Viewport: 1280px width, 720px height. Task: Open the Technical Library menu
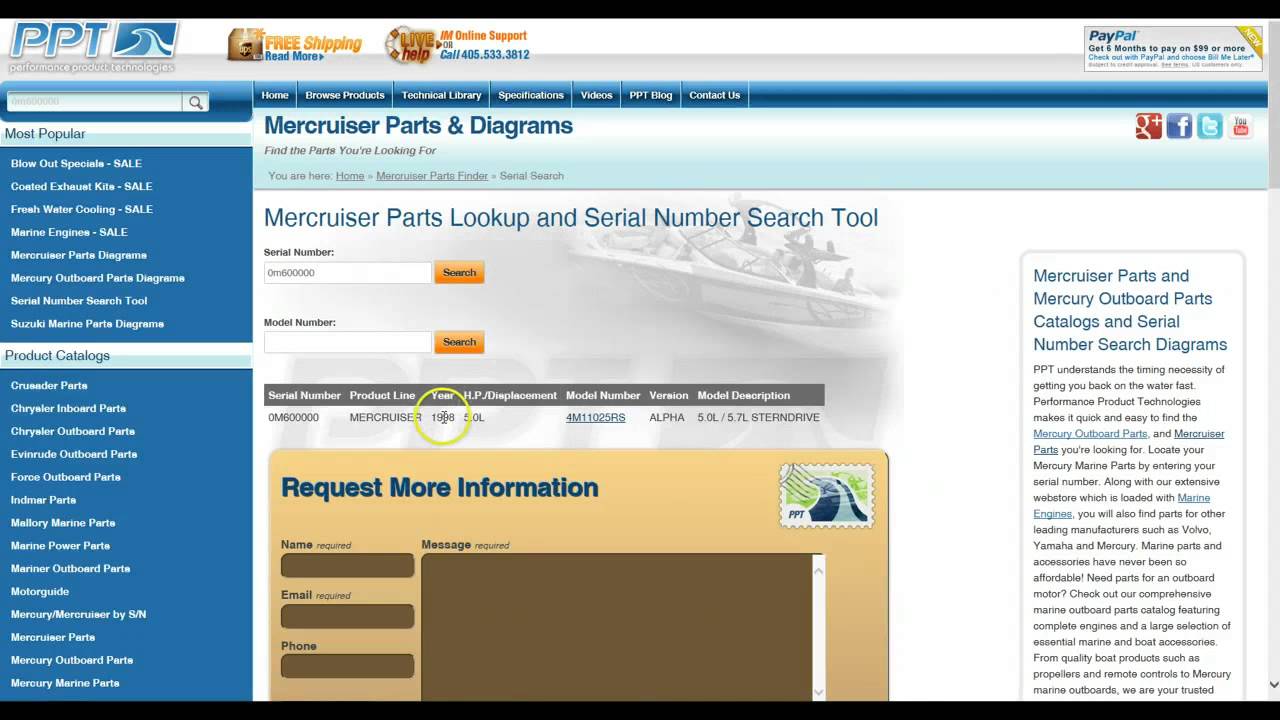coord(441,95)
